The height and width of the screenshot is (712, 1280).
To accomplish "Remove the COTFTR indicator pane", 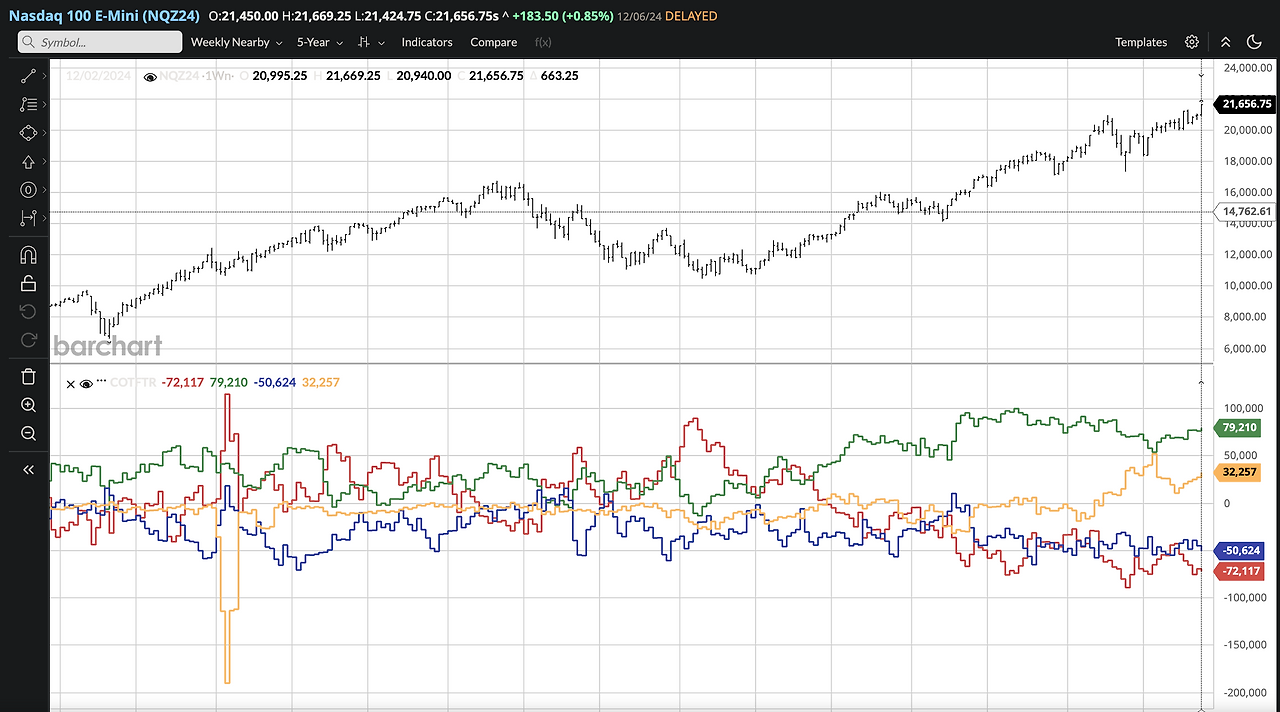I will pyautogui.click(x=70, y=383).
